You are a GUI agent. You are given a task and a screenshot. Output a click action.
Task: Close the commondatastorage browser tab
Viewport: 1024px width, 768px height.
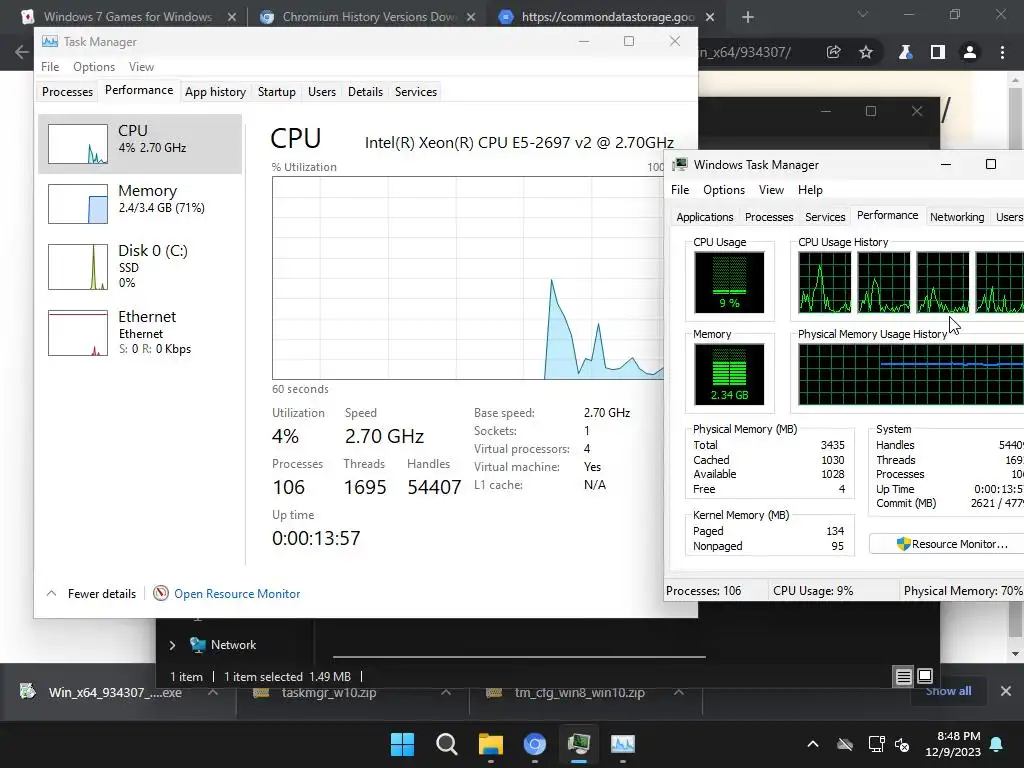pos(710,17)
